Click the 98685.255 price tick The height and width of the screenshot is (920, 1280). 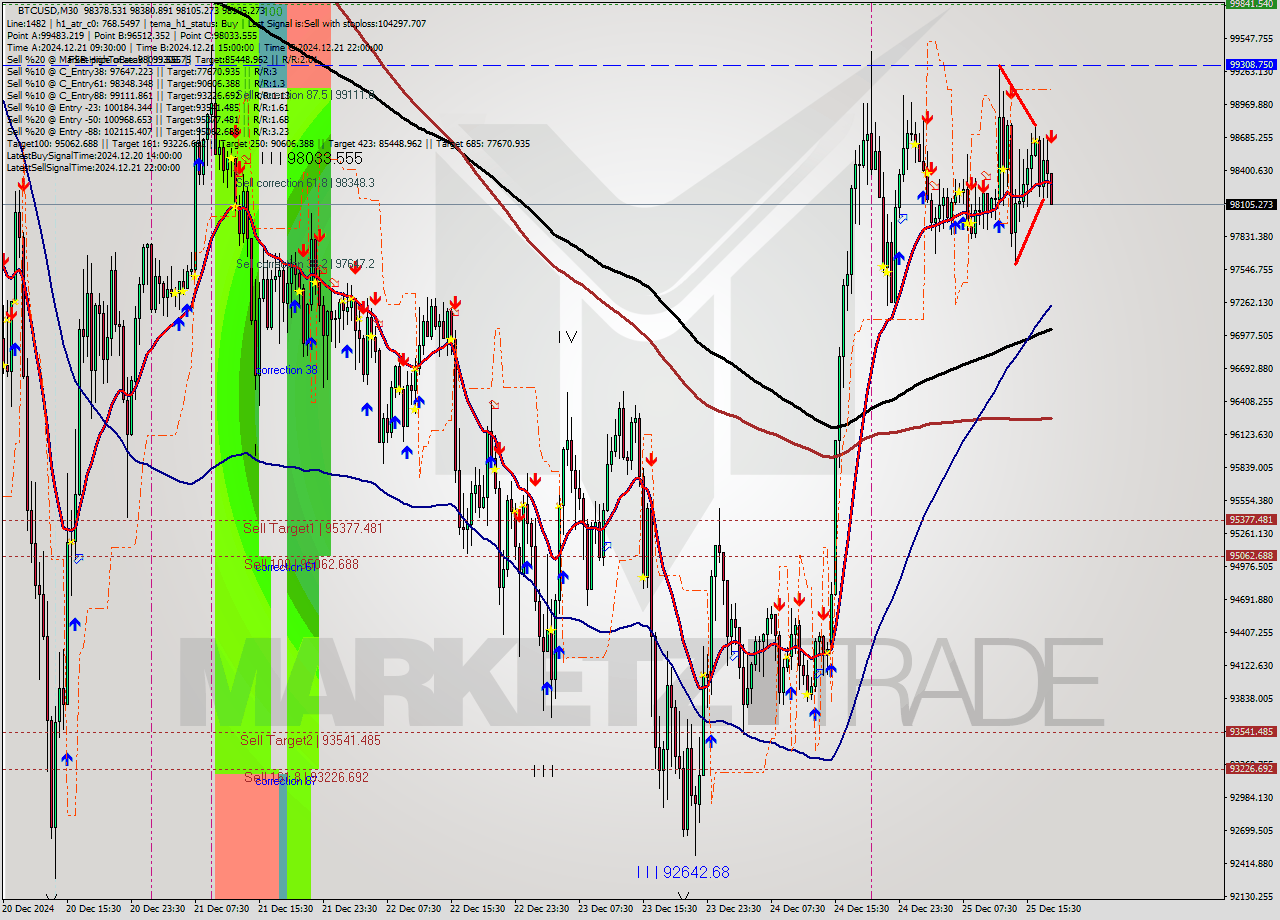pyautogui.click(x=1251, y=137)
